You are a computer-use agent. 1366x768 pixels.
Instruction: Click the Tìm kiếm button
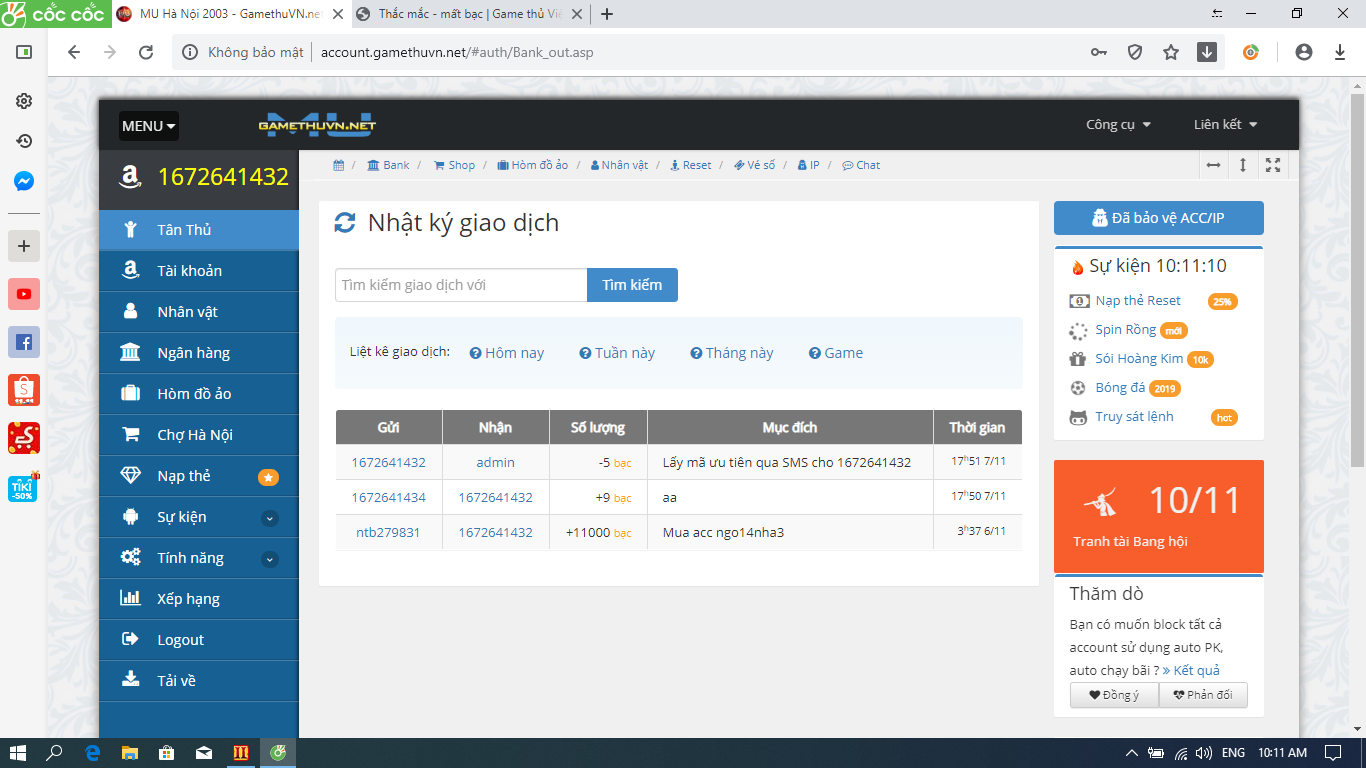coord(632,285)
